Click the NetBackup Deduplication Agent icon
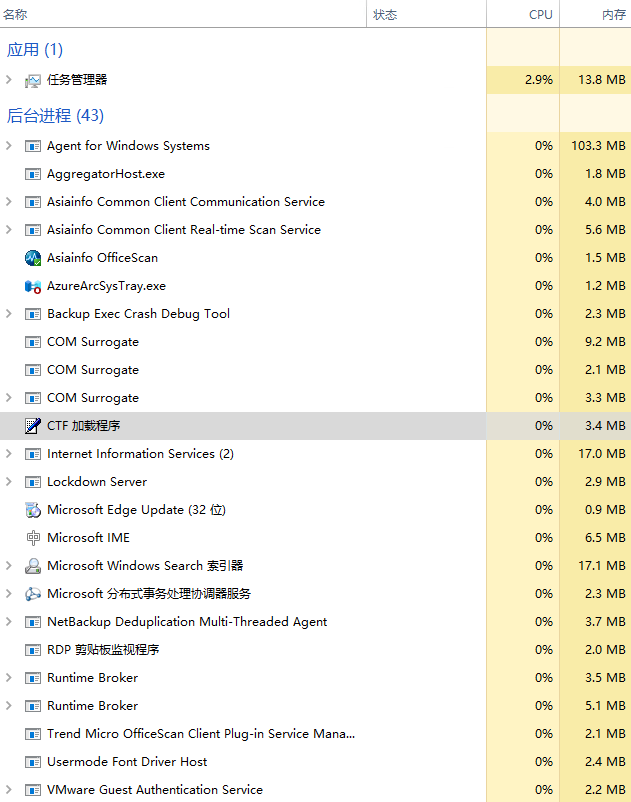Screen dimensions: 631x802 pos(33,622)
